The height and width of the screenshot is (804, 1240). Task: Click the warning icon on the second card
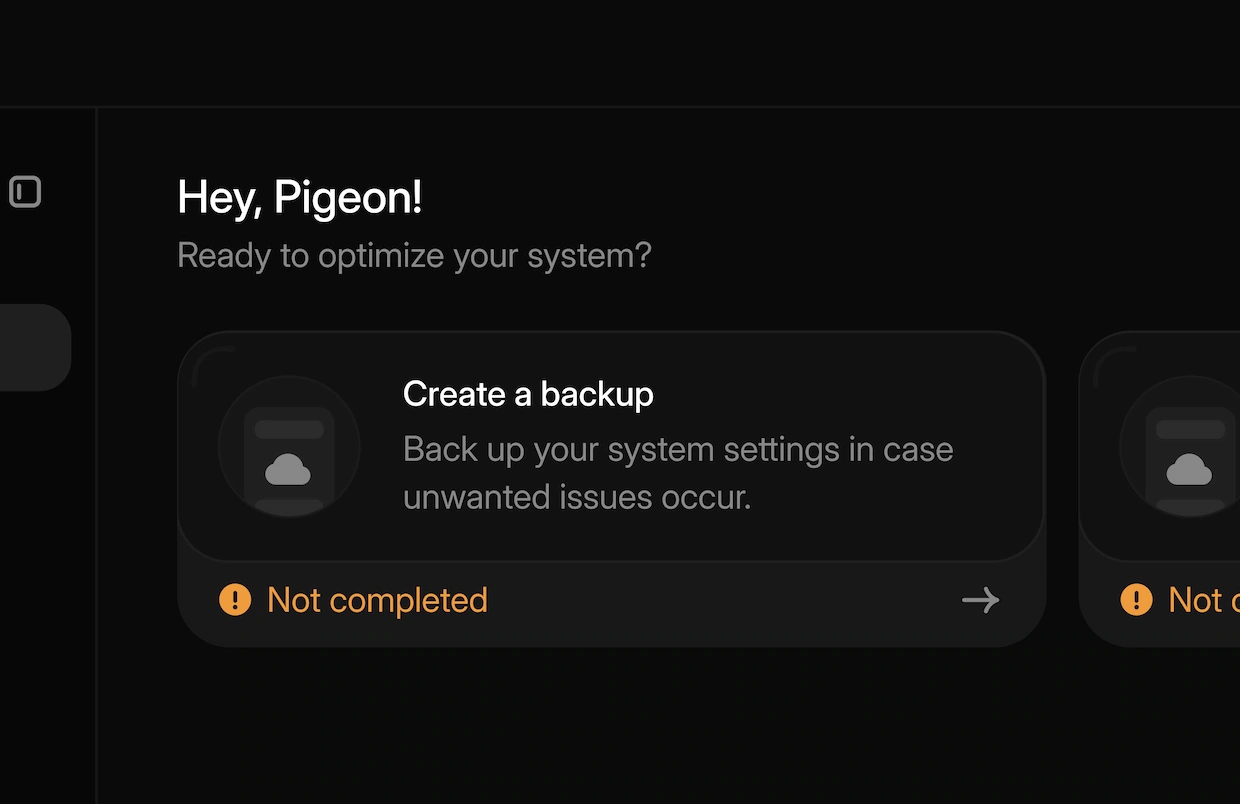pos(1136,600)
